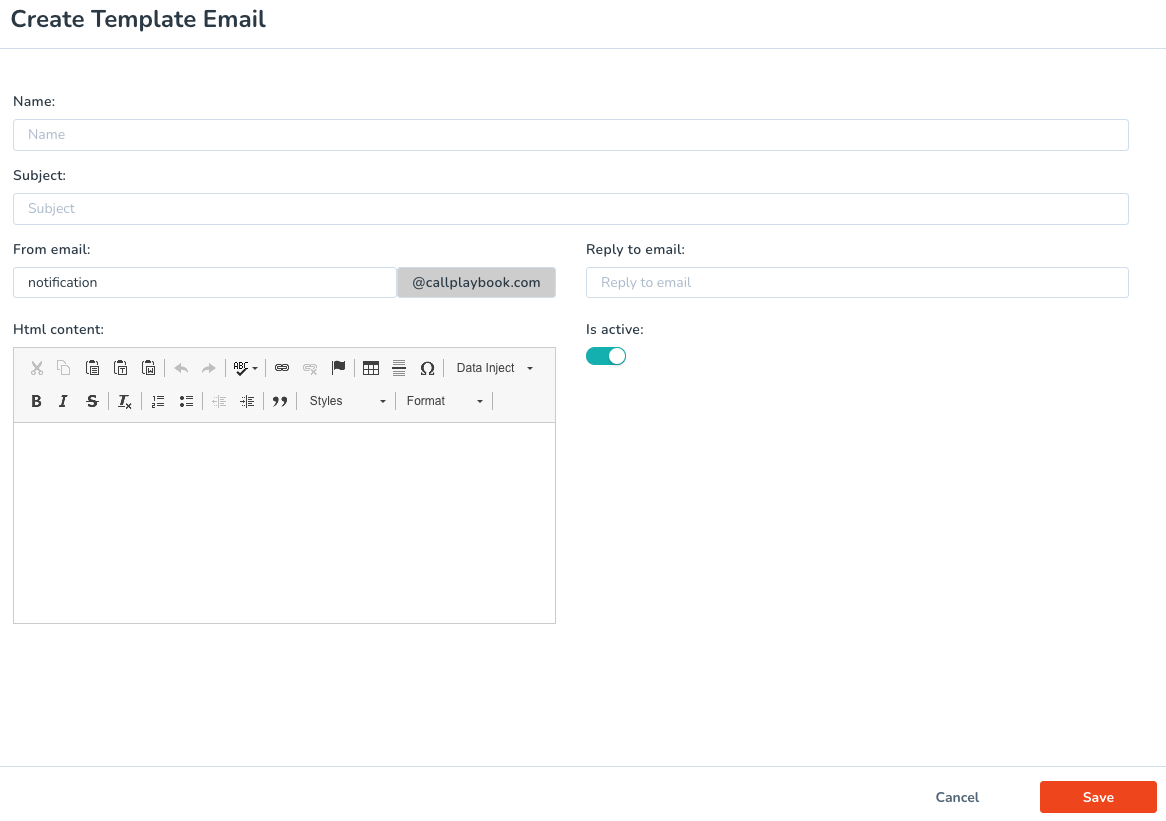Viewport: 1166px width, 821px height.
Task: Click Decrease Indent icon
Action: point(219,402)
